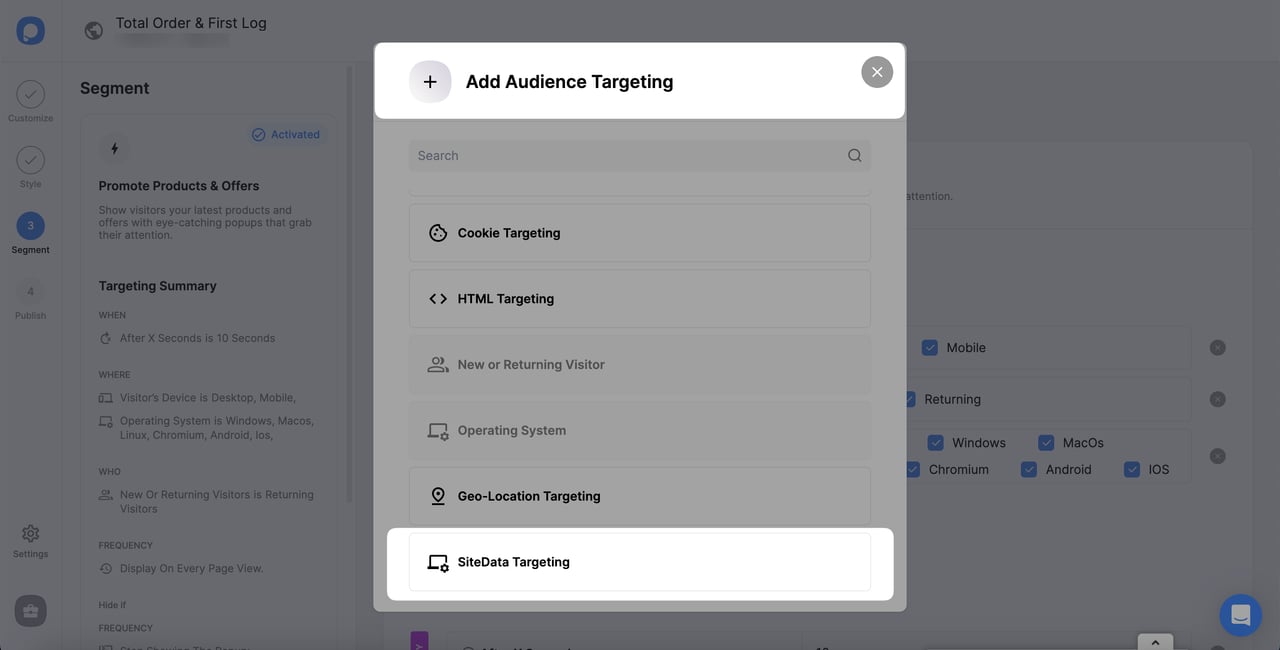Open the chat support bubble
The height and width of the screenshot is (650, 1280).
click(1241, 615)
